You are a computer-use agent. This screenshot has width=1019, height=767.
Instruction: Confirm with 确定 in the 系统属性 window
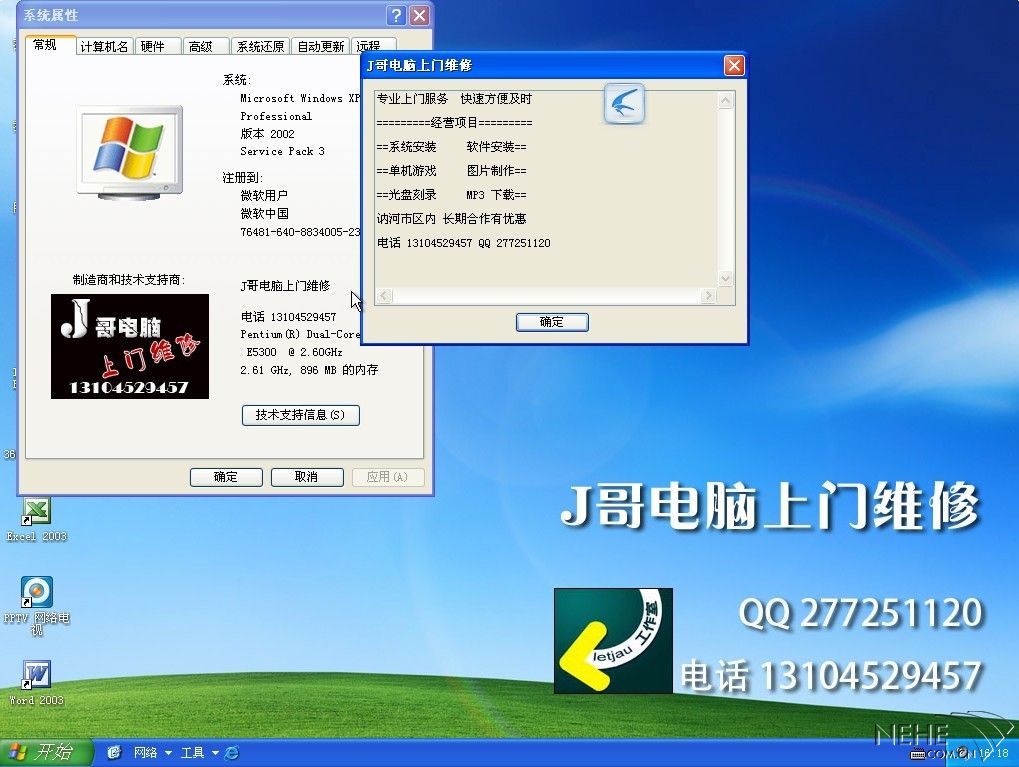point(226,477)
